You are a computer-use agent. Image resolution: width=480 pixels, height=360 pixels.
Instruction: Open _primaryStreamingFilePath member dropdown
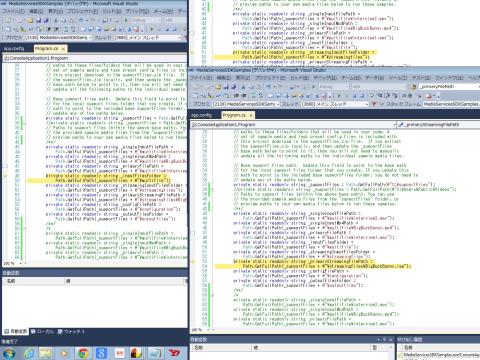click(x=439, y=125)
